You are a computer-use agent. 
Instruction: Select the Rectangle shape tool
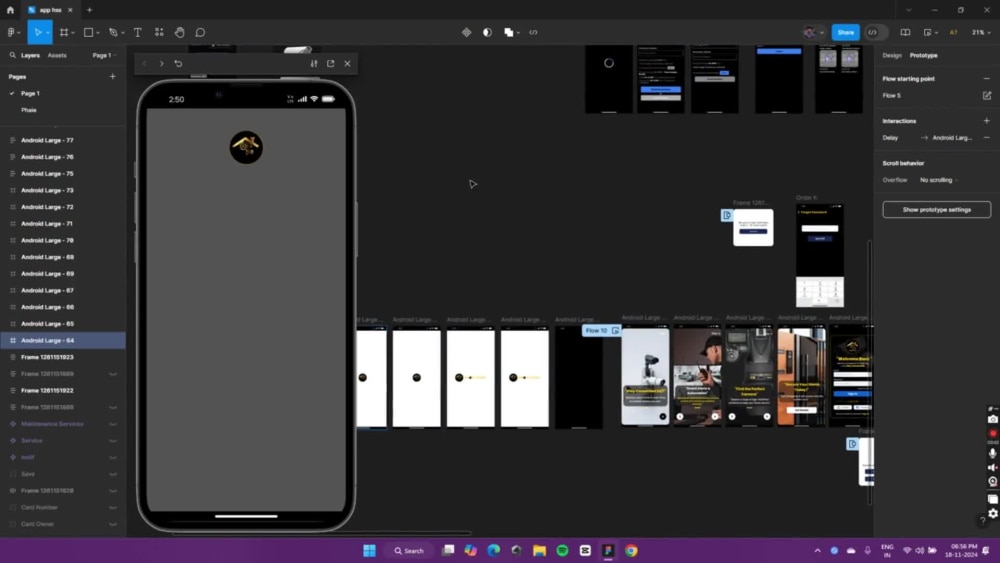[x=89, y=33]
